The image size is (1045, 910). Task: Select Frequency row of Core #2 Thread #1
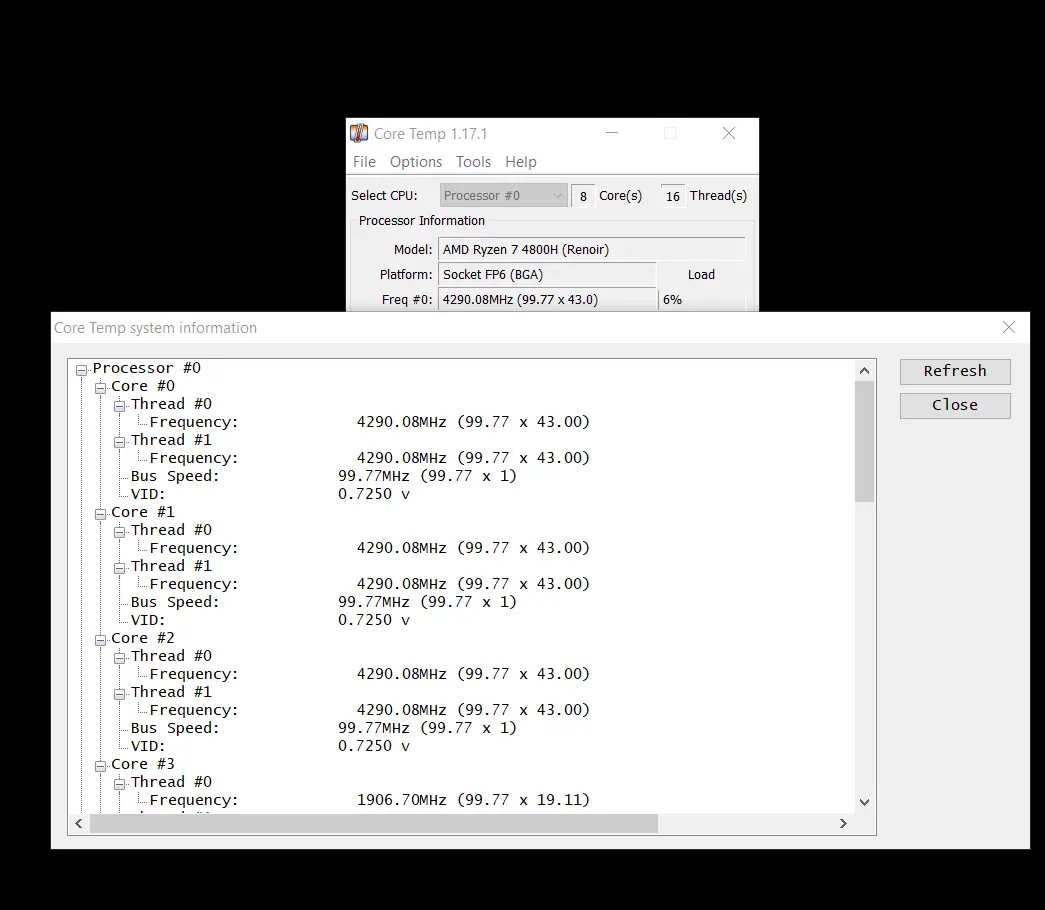coord(370,710)
